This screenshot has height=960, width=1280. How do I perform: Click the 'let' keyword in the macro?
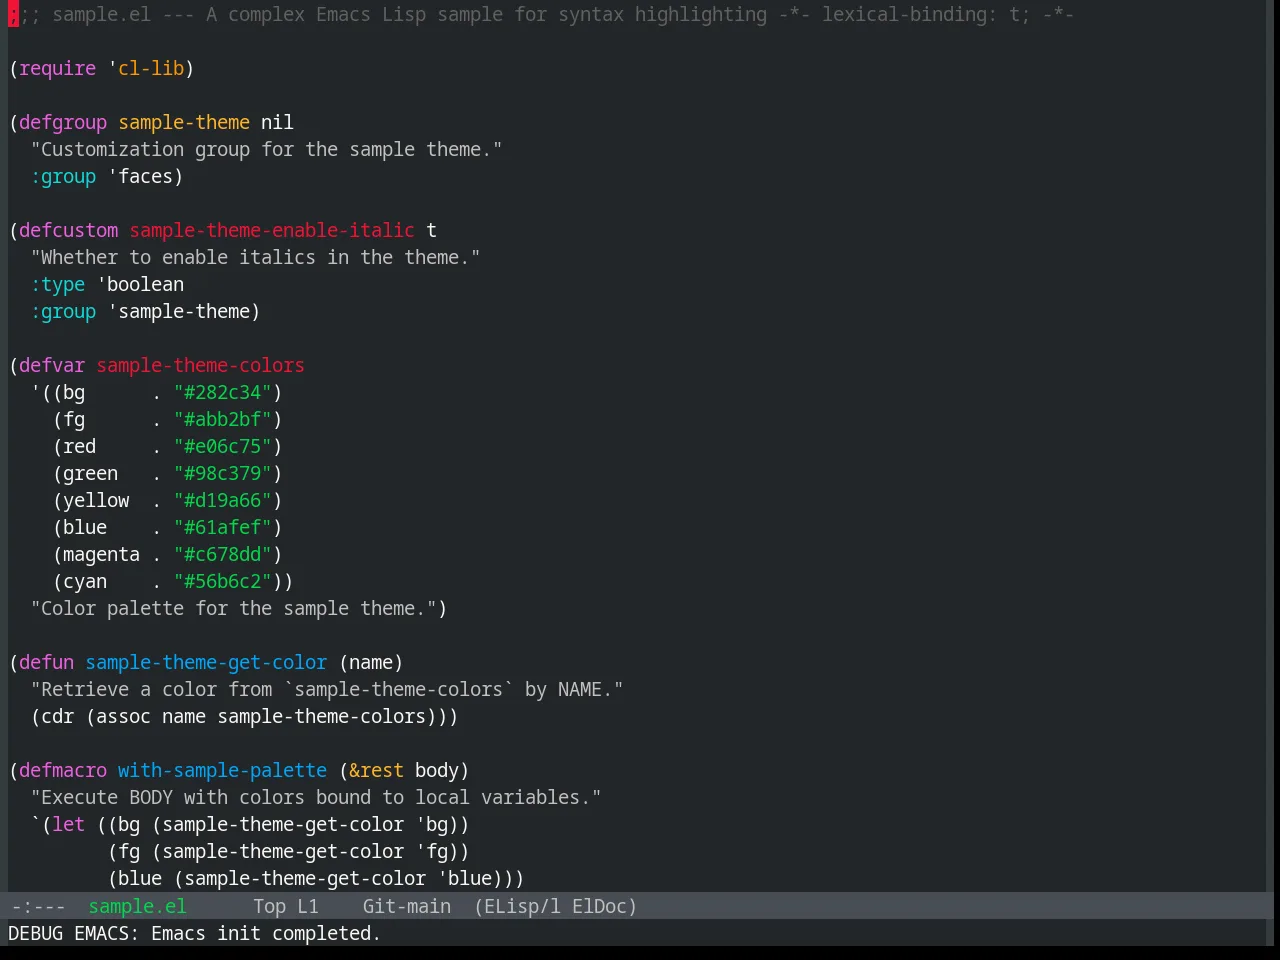pos(68,824)
